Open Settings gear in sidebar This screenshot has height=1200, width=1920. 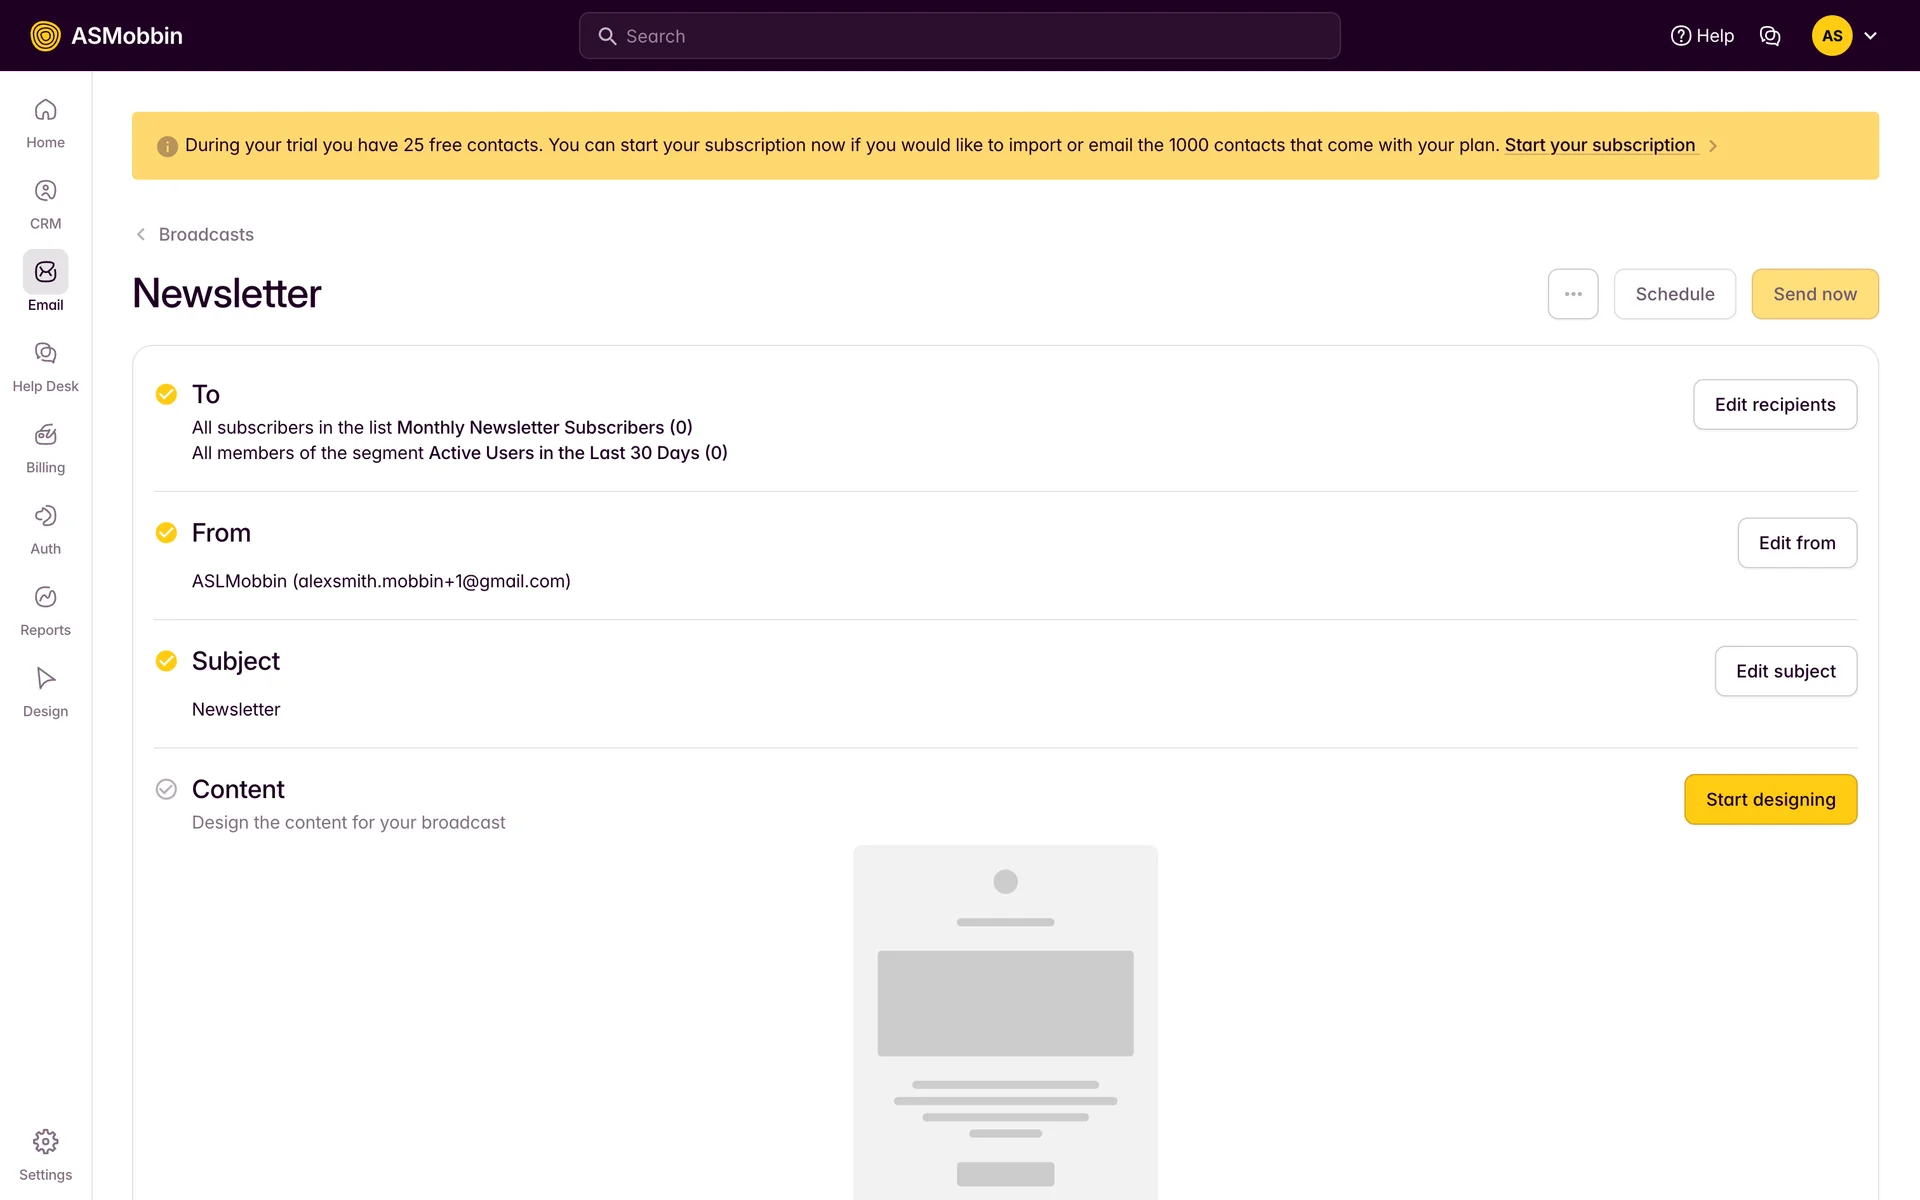[x=45, y=1142]
